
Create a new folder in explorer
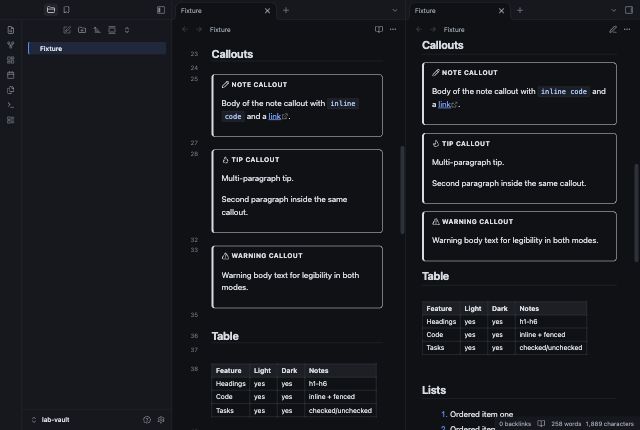click(82, 30)
